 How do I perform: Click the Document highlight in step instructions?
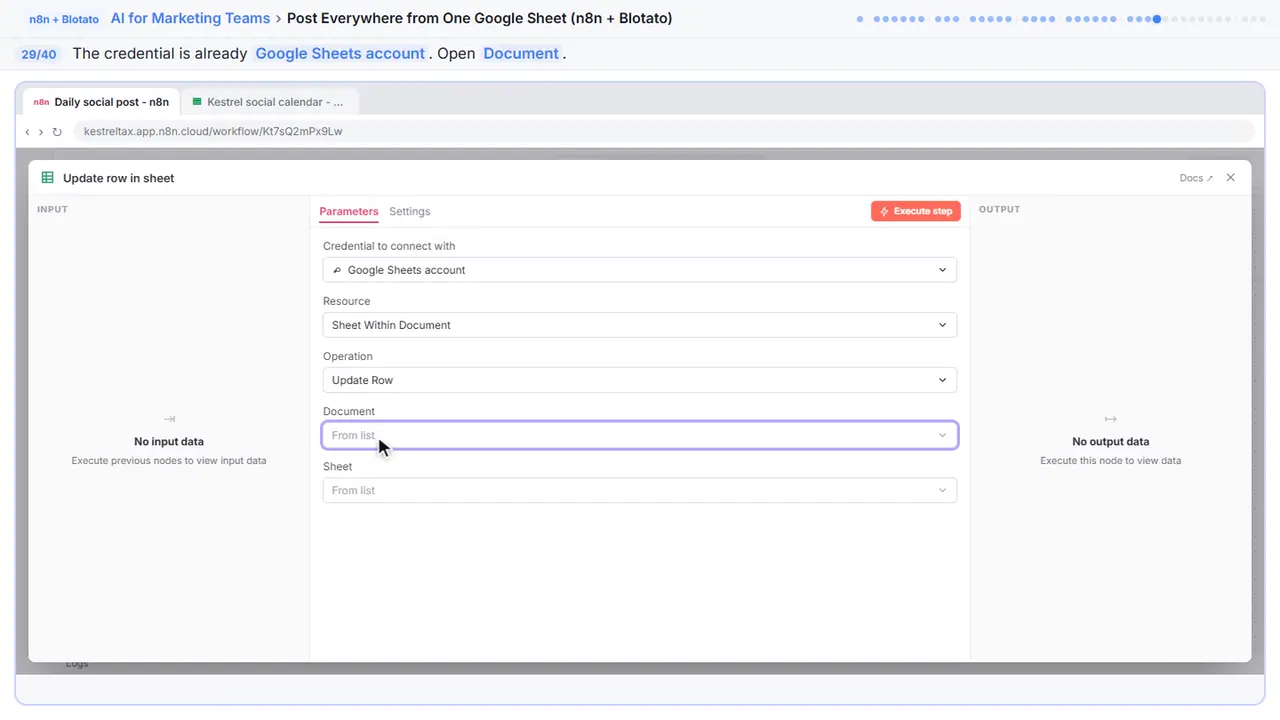point(521,53)
